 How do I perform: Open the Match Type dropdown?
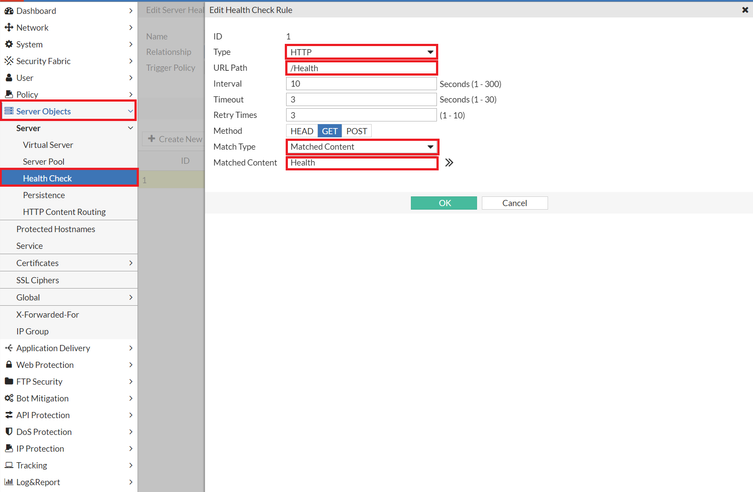(x=361, y=147)
